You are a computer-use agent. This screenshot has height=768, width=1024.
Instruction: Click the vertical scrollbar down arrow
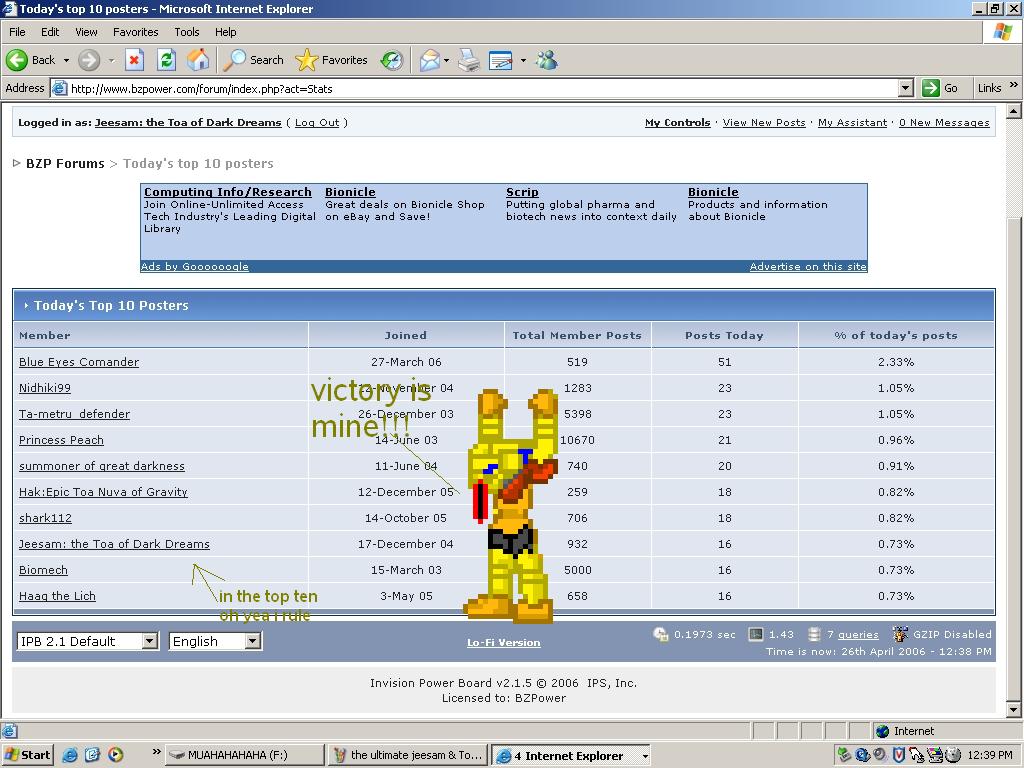coord(1014,709)
